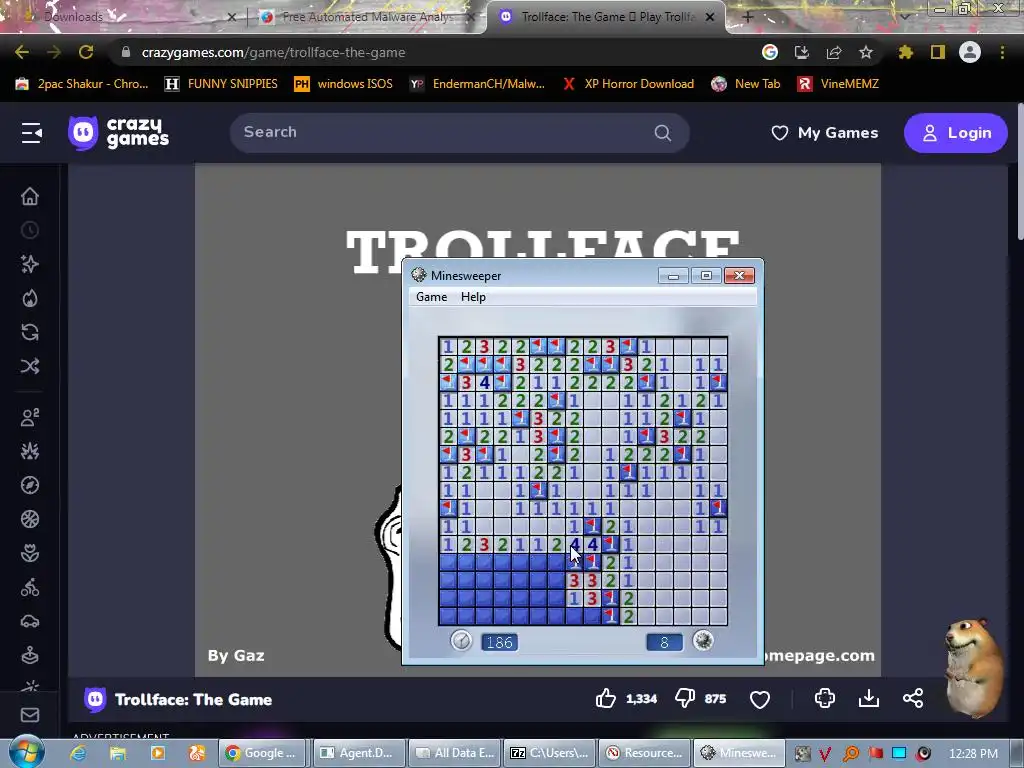Switch to Resource... taskbar window
The width and height of the screenshot is (1024, 768).
coord(643,753)
